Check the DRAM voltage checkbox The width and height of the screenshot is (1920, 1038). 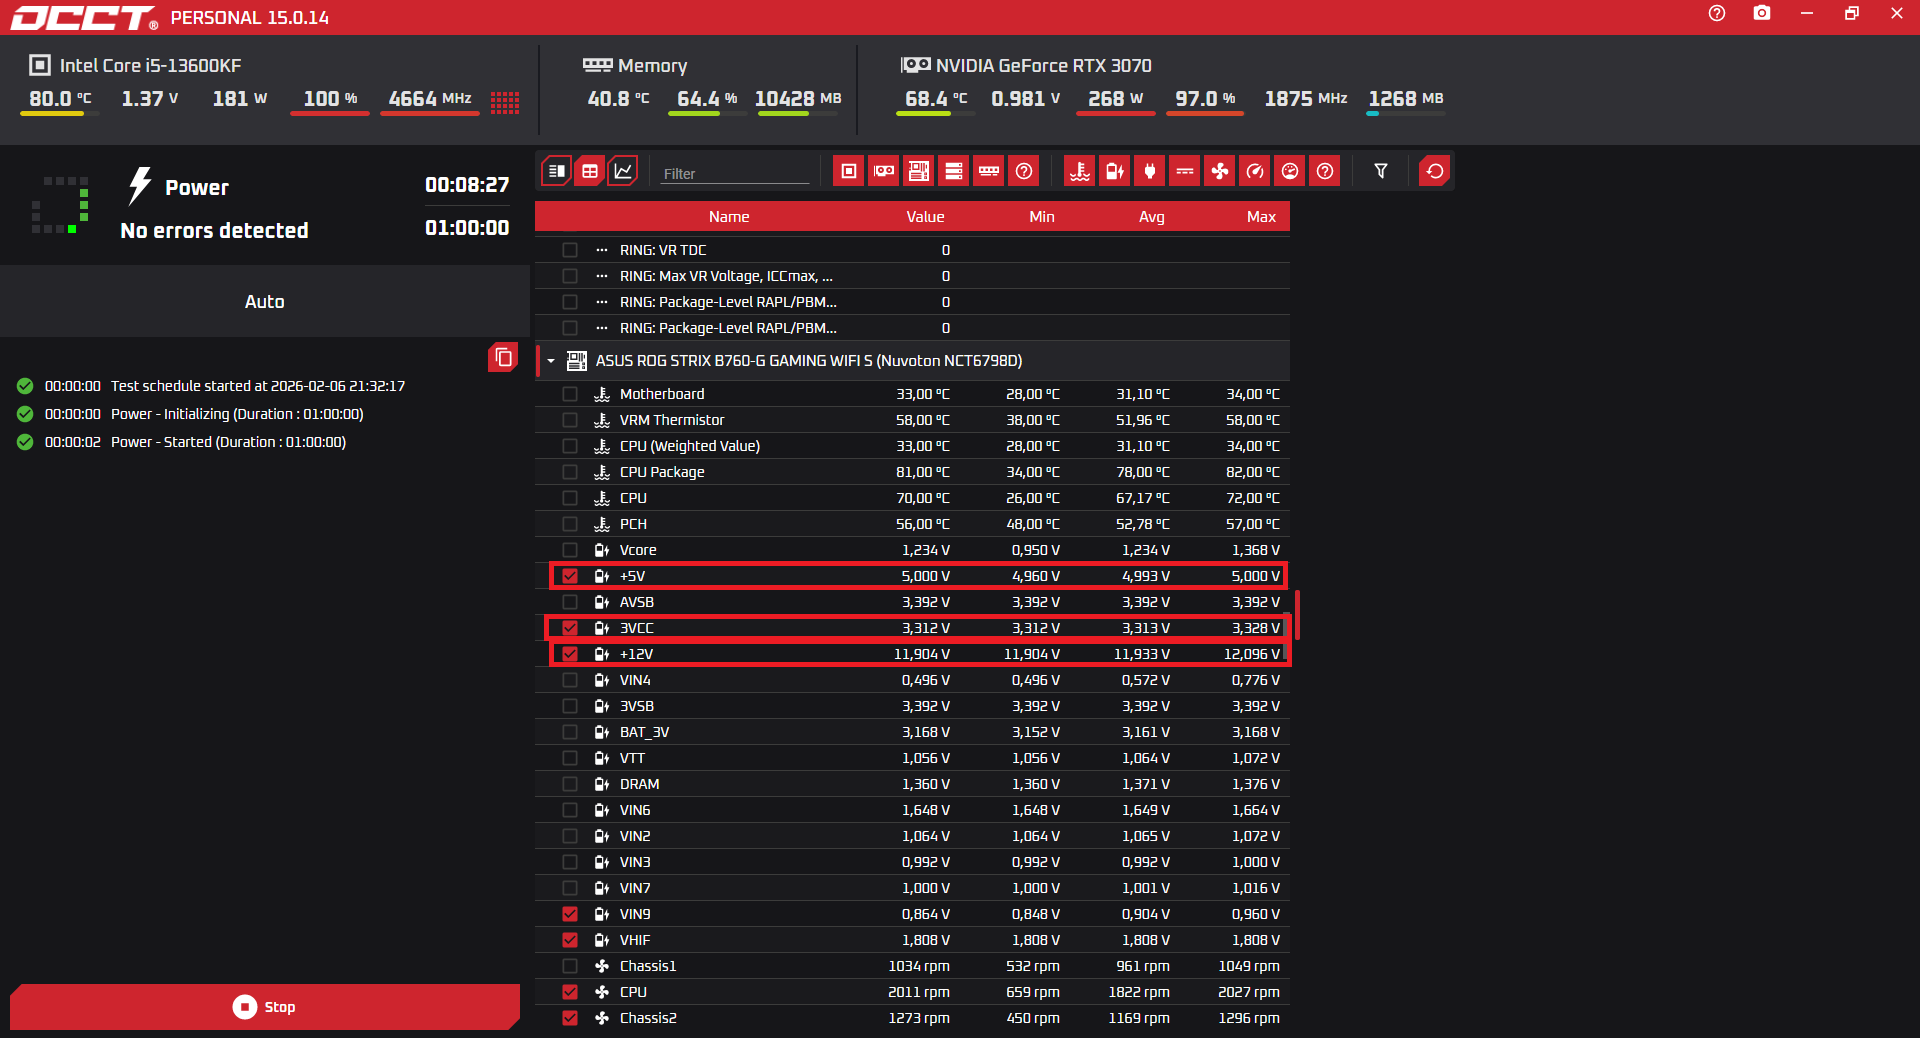[x=570, y=784]
